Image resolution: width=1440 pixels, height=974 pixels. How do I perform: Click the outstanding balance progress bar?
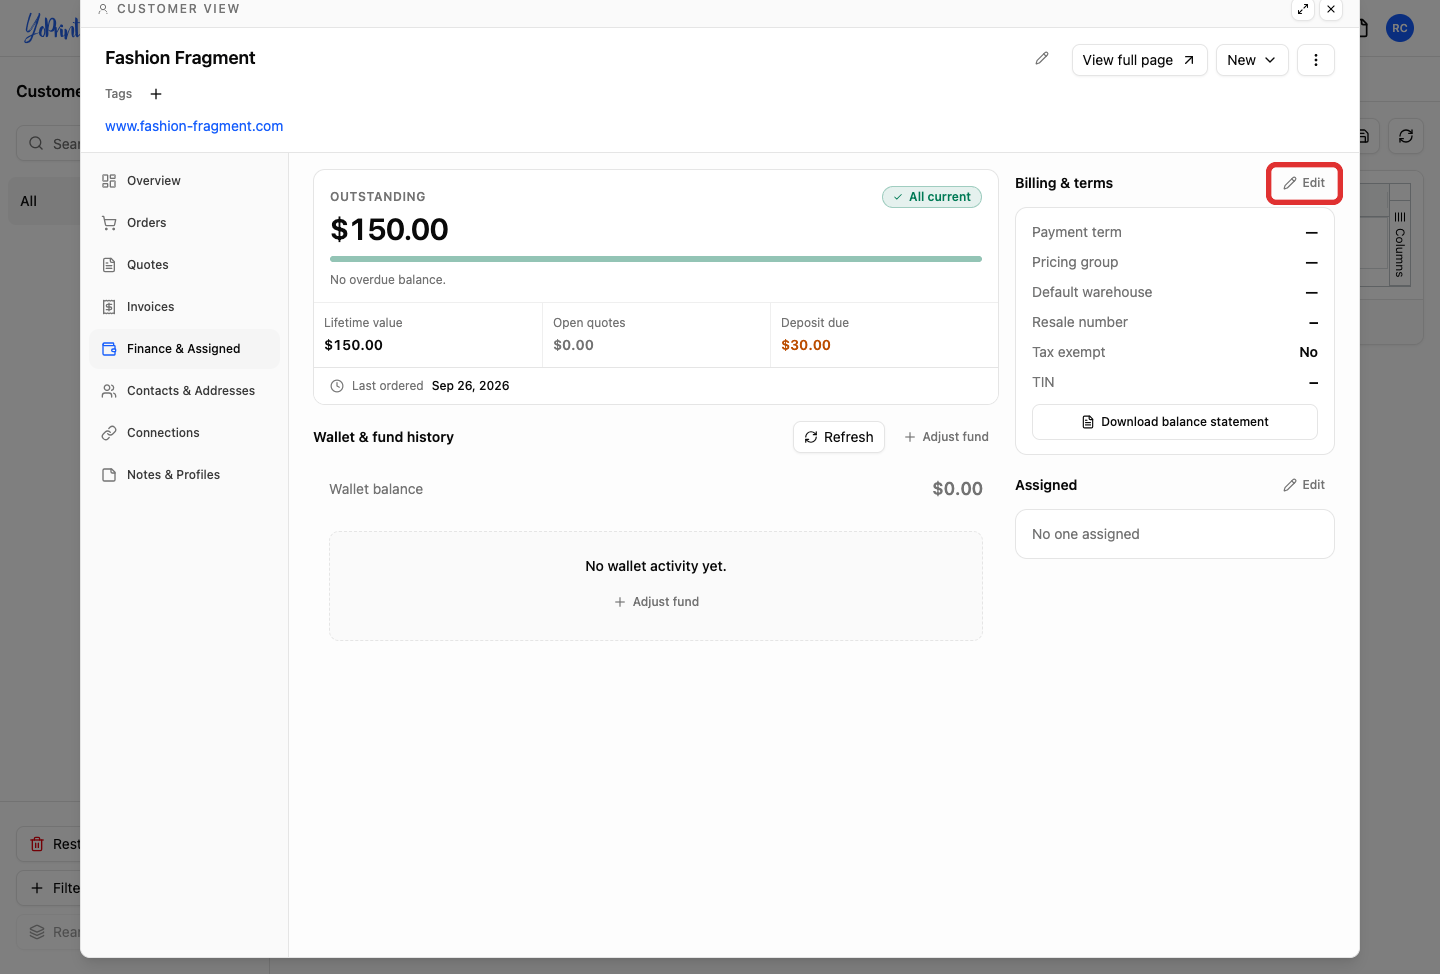coord(656,259)
